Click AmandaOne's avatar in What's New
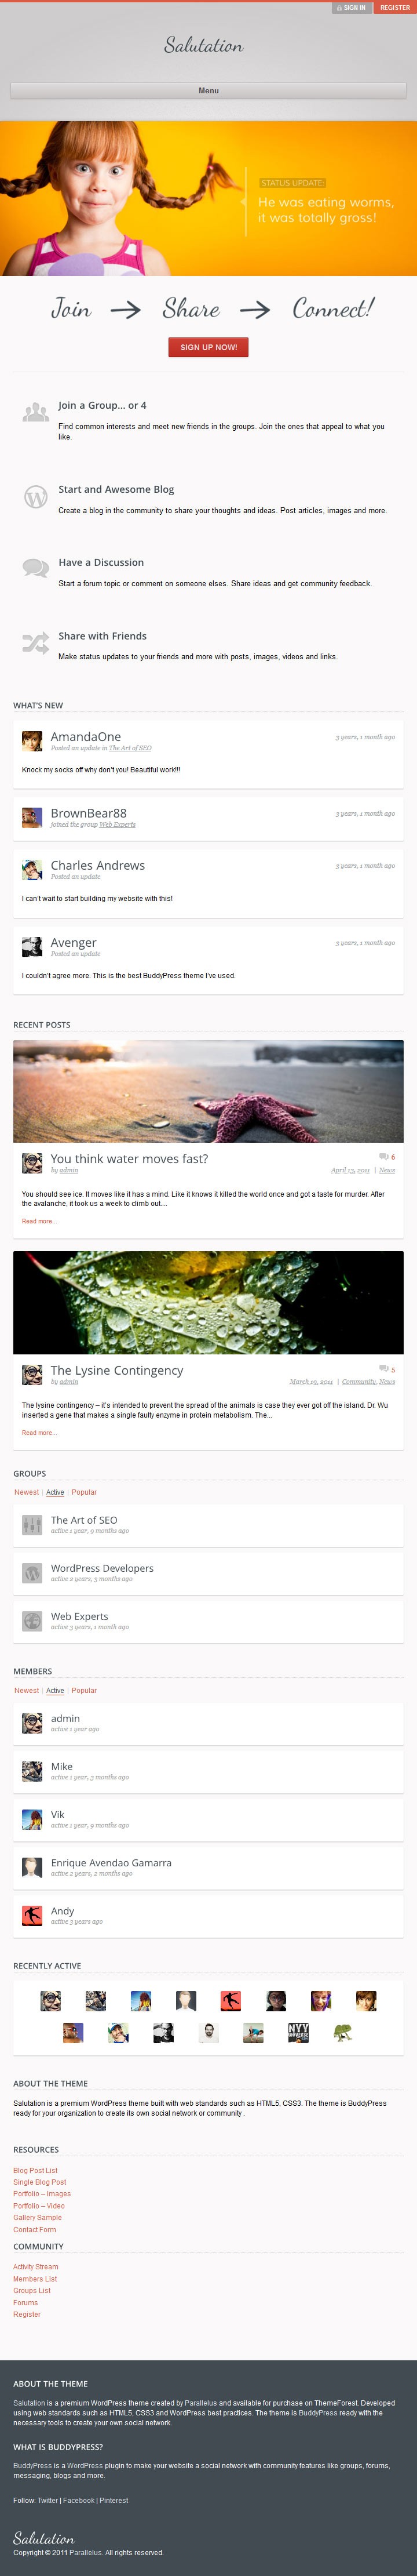The width and height of the screenshot is (417, 2576). [32, 740]
